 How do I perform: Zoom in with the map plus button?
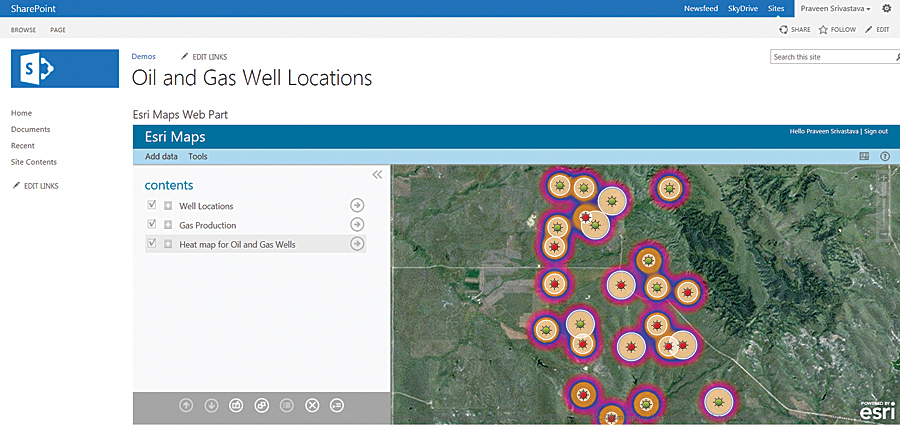[x=884, y=178]
